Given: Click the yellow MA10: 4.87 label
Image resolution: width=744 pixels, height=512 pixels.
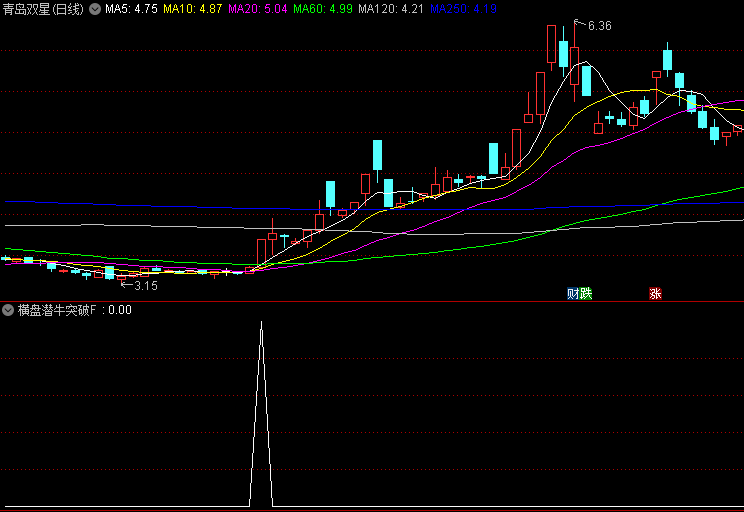Looking at the screenshot, I should coord(193,9).
